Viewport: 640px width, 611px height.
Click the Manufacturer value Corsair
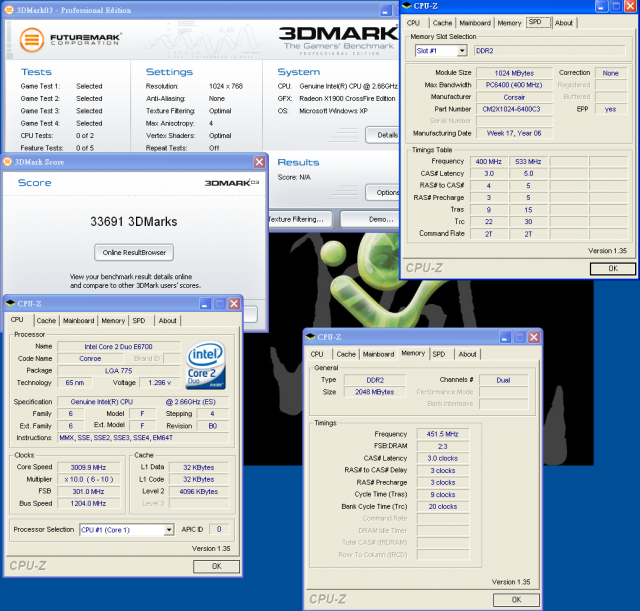514,97
